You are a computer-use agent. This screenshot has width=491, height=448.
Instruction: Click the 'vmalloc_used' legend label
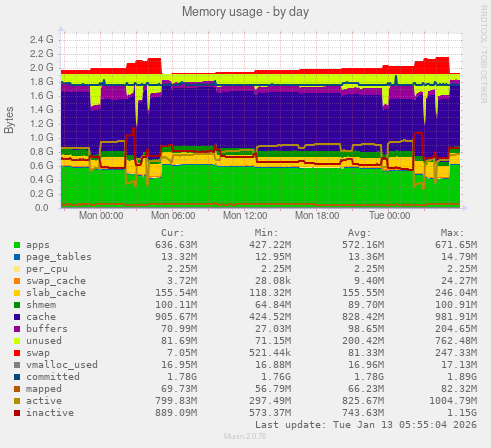click(62, 365)
